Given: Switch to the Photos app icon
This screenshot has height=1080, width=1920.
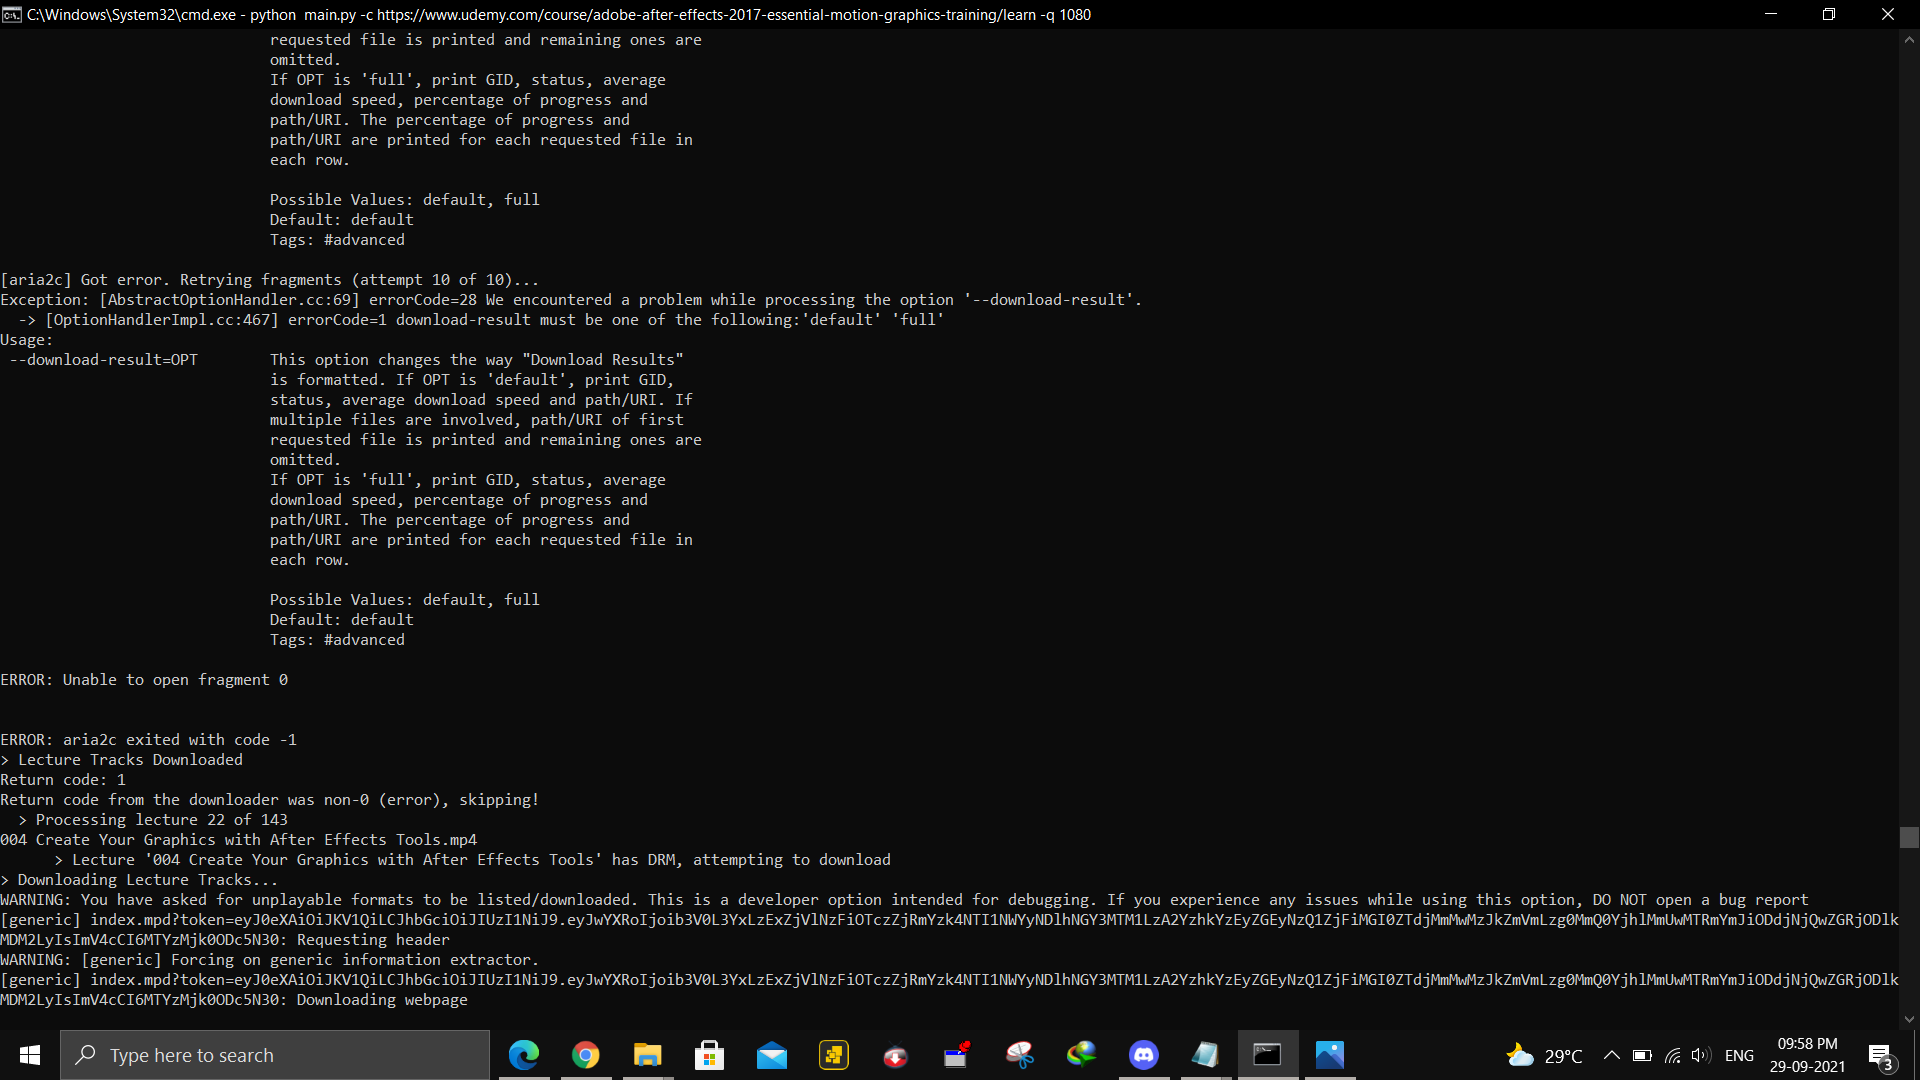Looking at the screenshot, I should coord(1330,1055).
